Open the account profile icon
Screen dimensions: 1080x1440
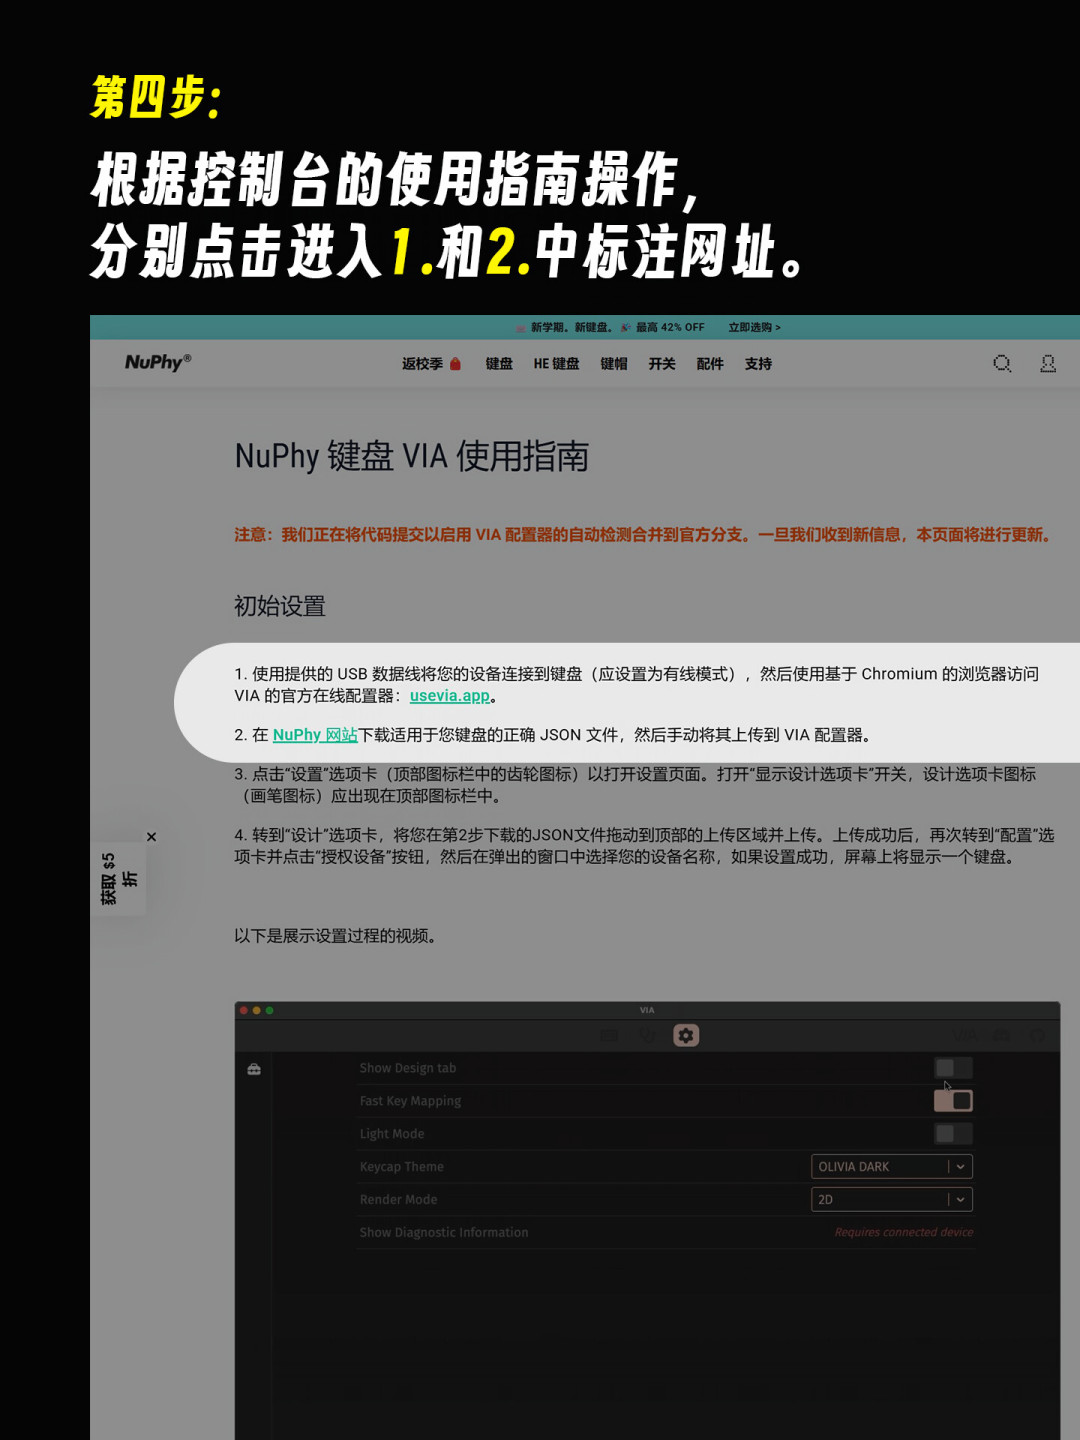coord(1048,364)
